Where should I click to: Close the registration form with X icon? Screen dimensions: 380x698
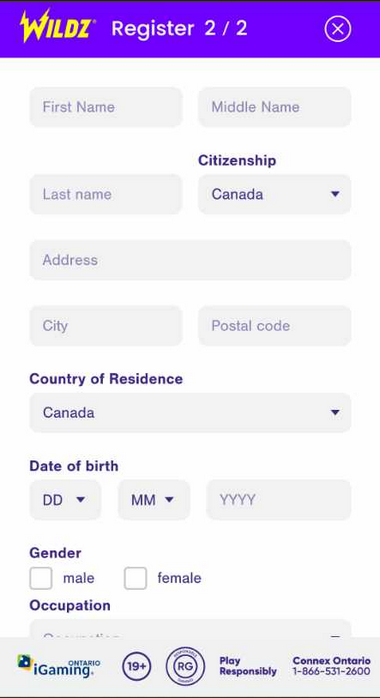click(x=338, y=29)
